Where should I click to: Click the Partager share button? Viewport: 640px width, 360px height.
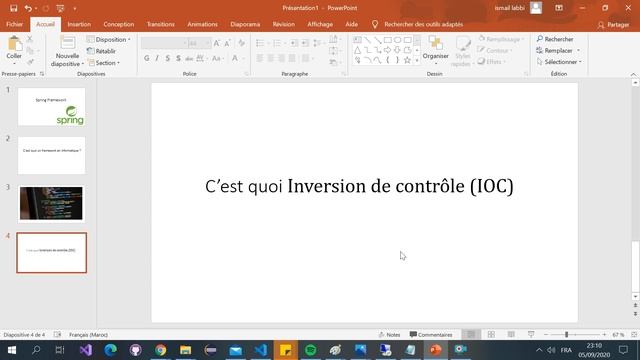(613, 24)
